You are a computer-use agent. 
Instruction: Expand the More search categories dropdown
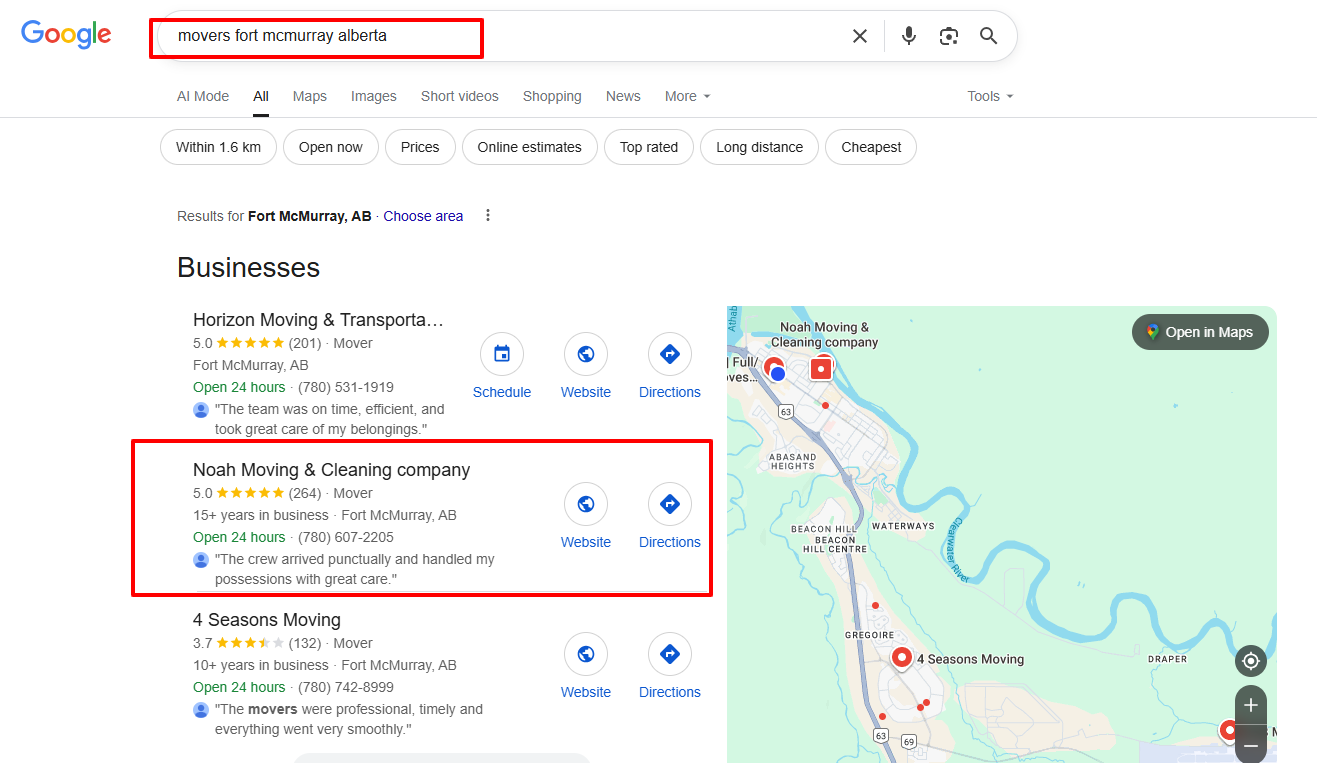click(x=688, y=96)
